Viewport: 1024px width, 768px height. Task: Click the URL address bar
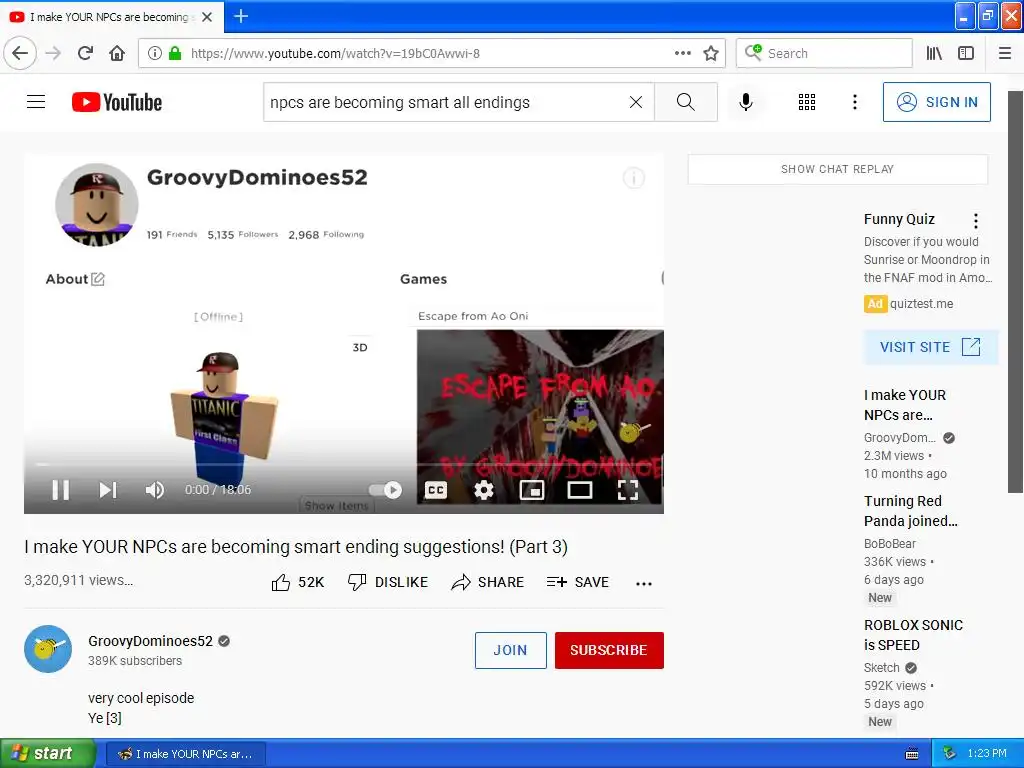coord(431,54)
